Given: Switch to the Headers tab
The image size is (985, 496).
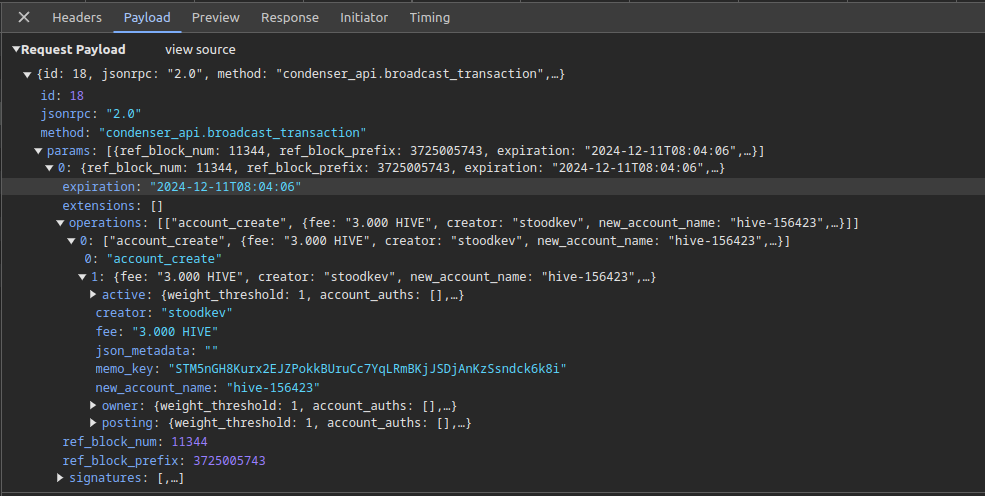Looking at the screenshot, I should [77, 17].
